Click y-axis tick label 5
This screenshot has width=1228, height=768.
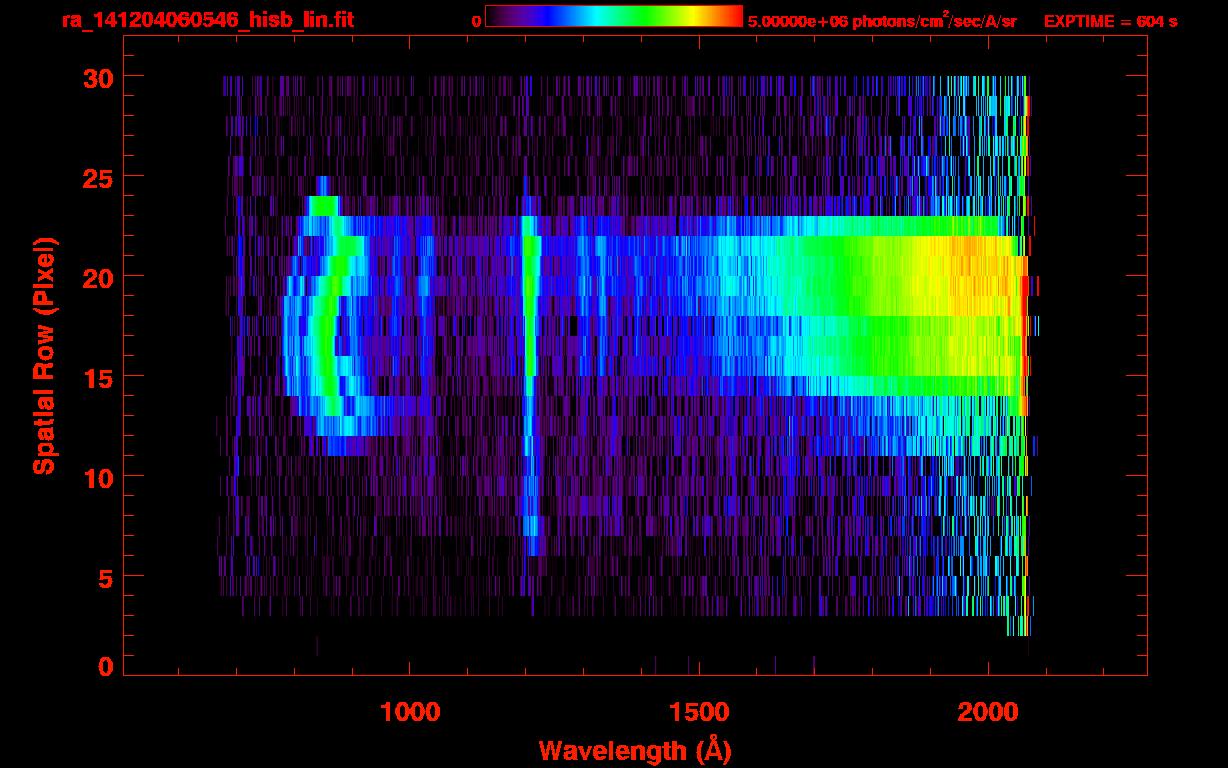tap(105, 577)
